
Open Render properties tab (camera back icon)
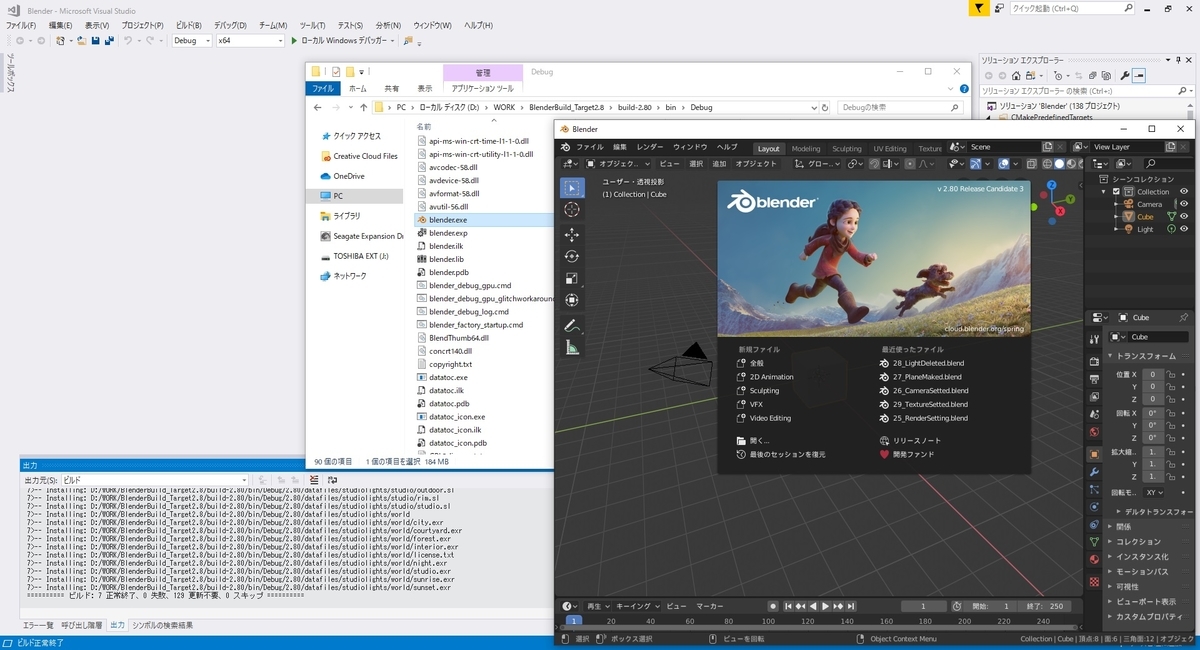click(1094, 360)
